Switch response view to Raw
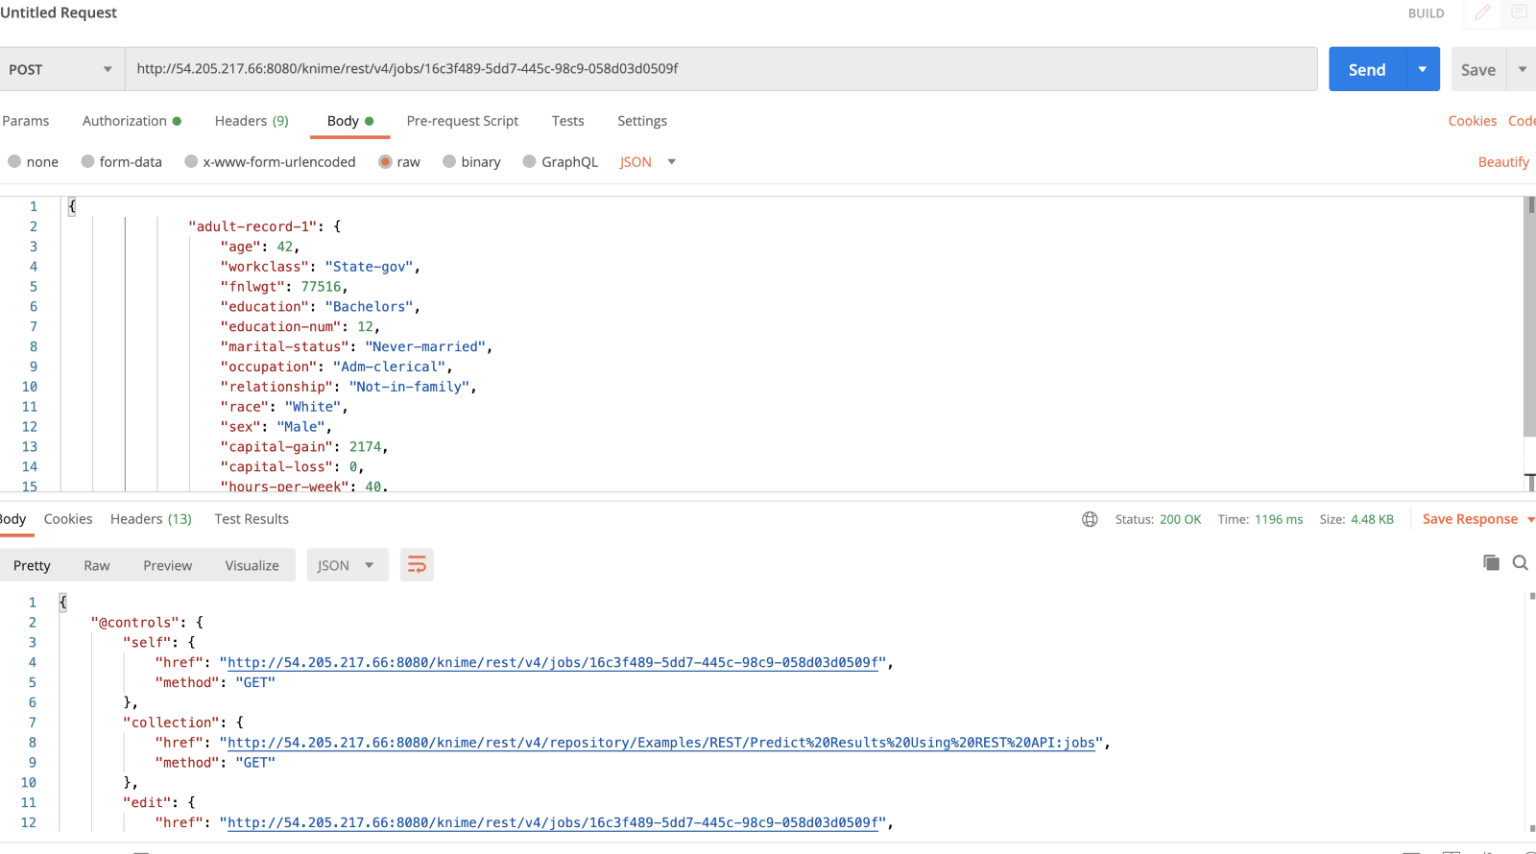The height and width of the screenshot is (854, 1536). pos(97,565)
